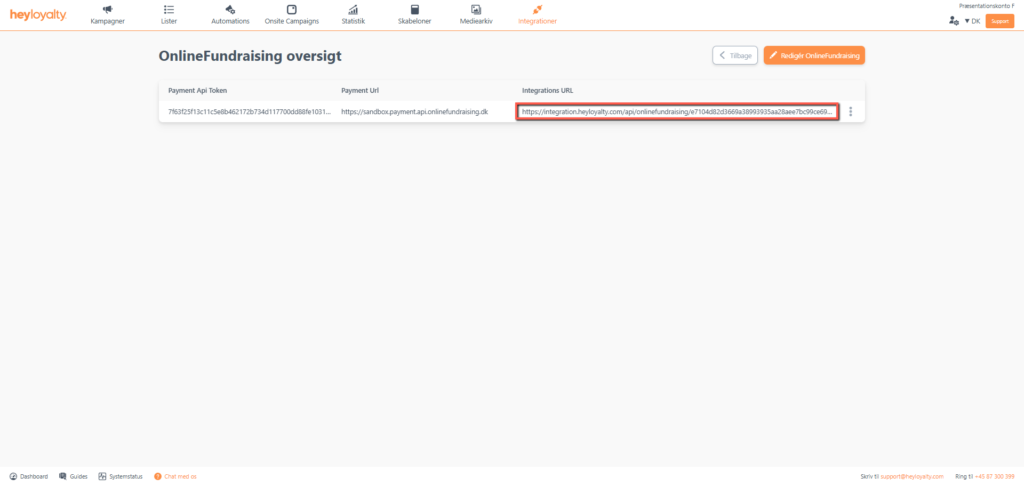The image size is (1024, 486).
Task: Open the Dashboard link in the footer
Action: [28, 476]
